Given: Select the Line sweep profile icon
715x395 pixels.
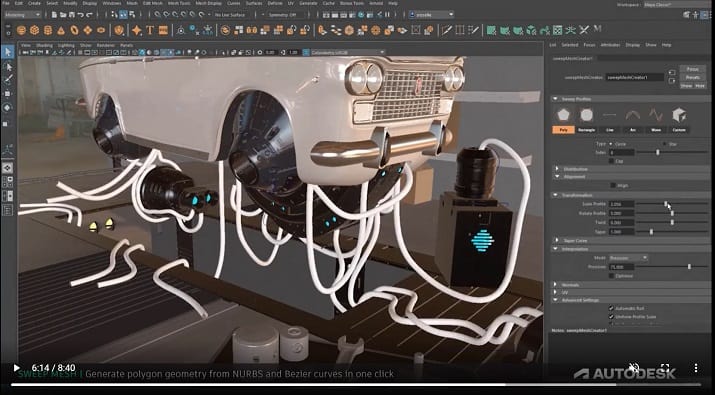Looking at the screenshot, I should click(610, 115).
